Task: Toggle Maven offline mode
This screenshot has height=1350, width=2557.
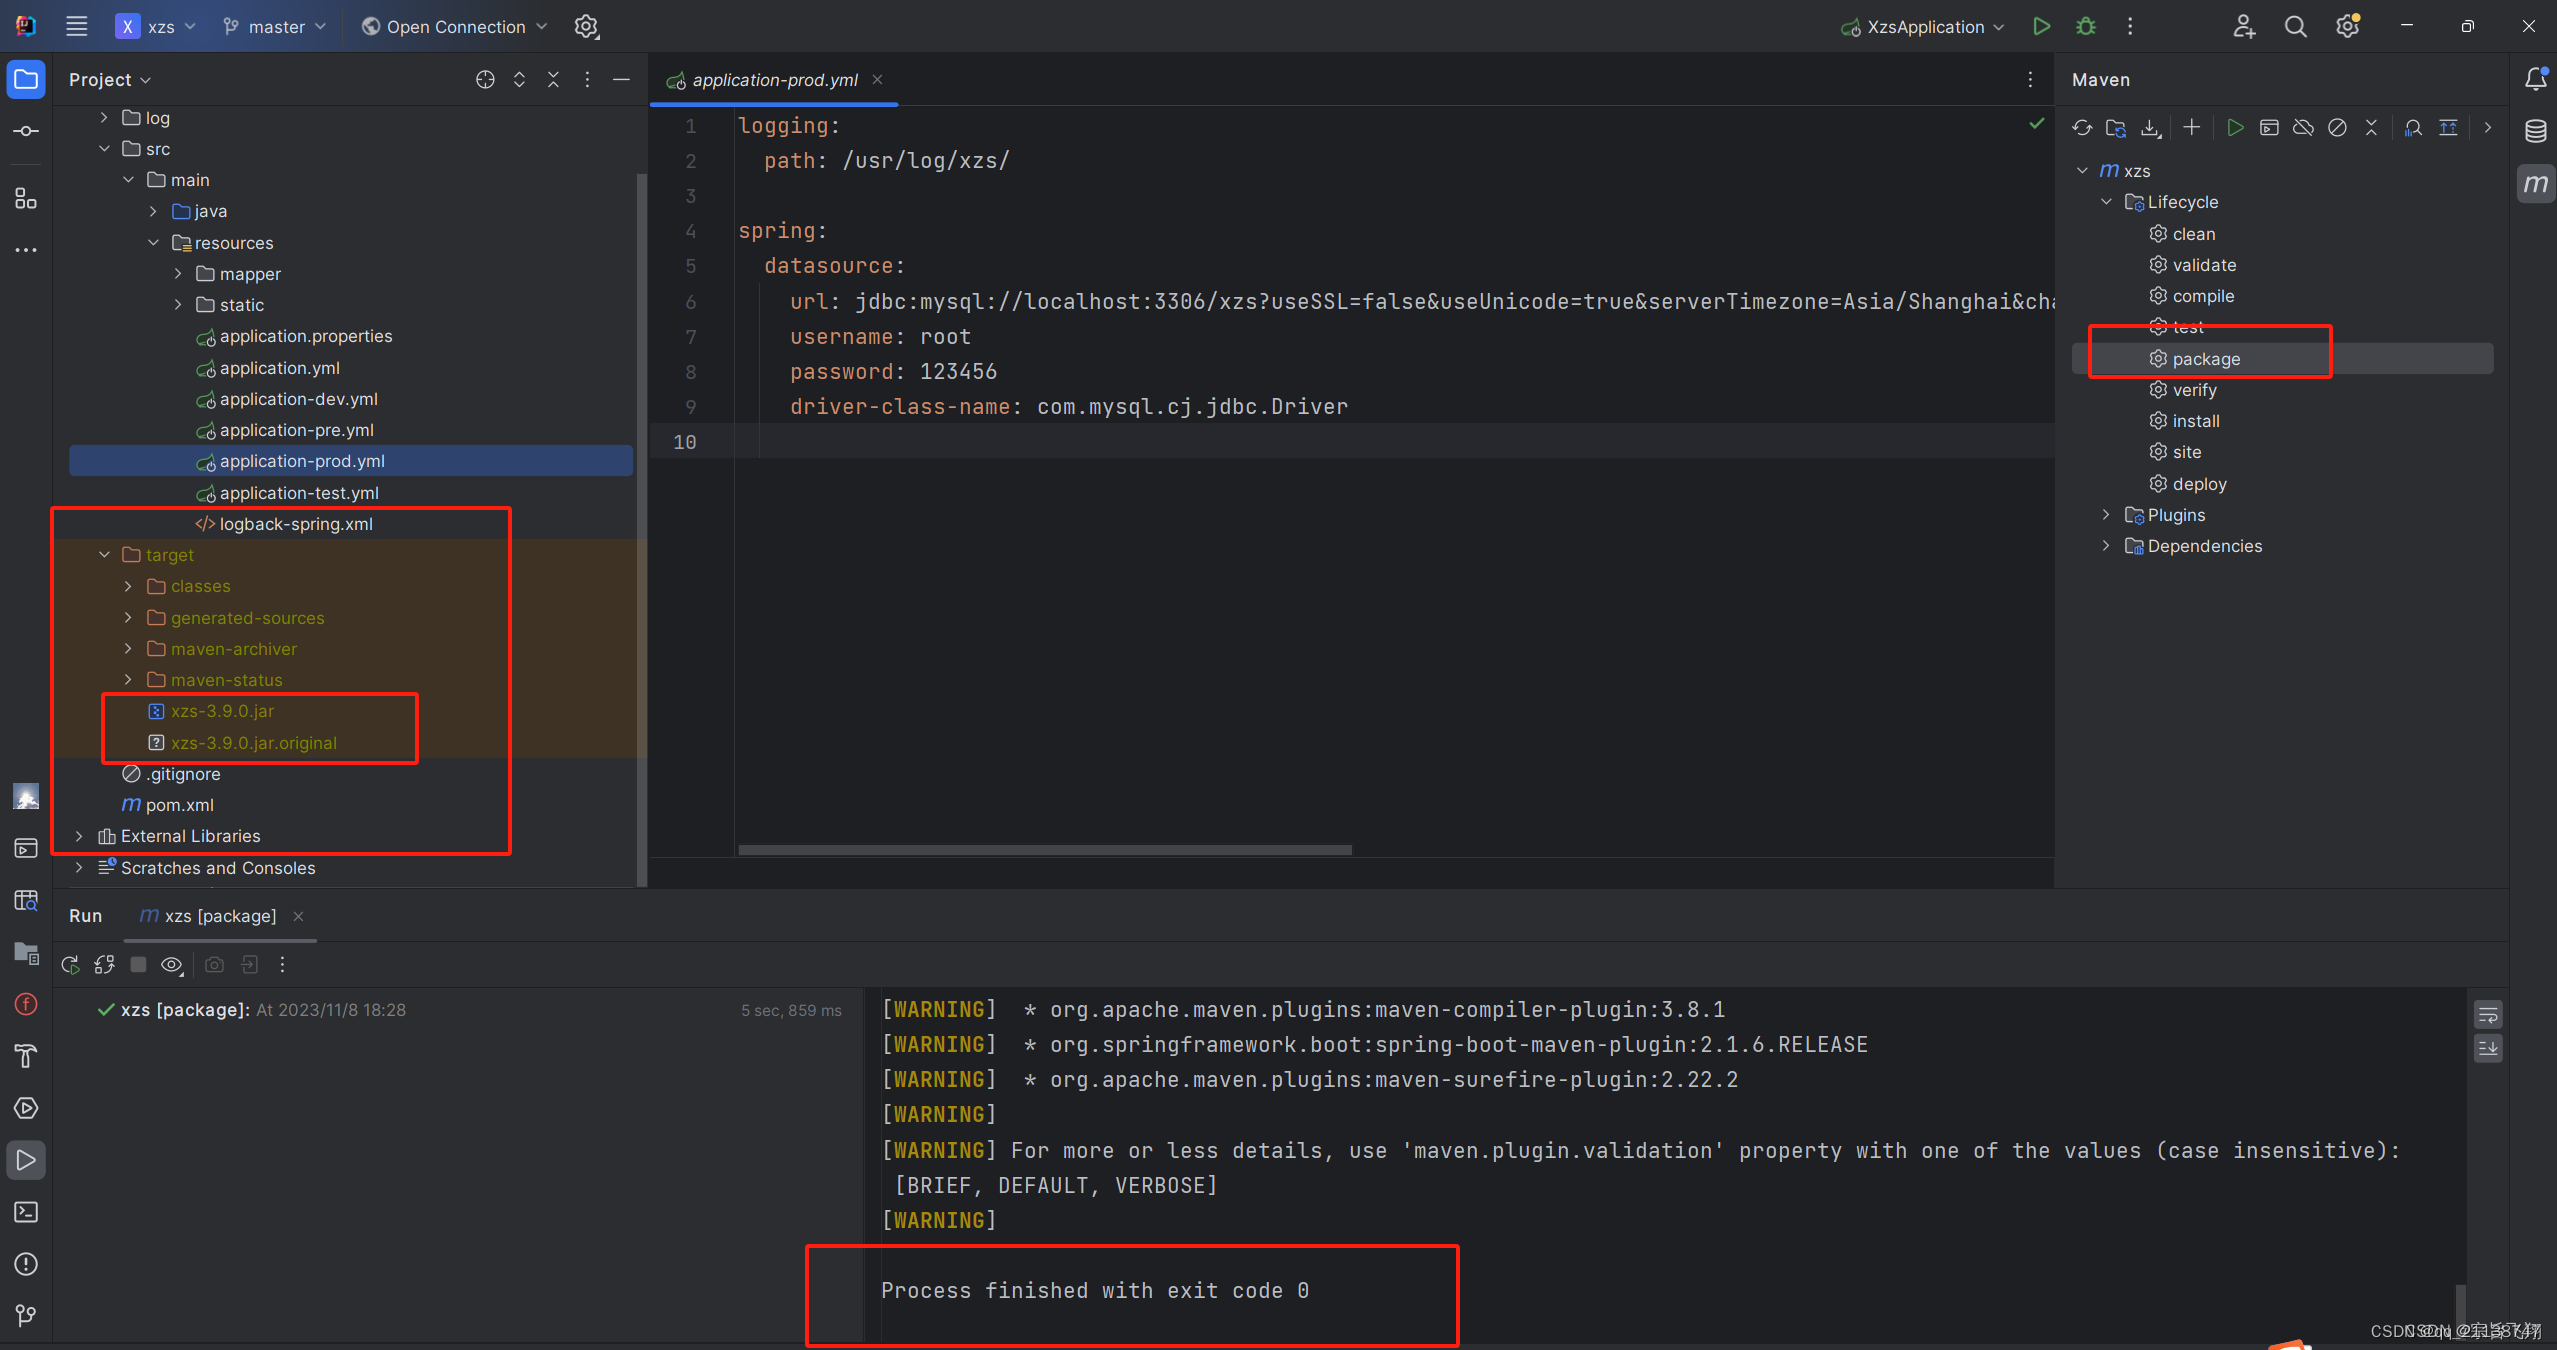Action: (2303, 128)
